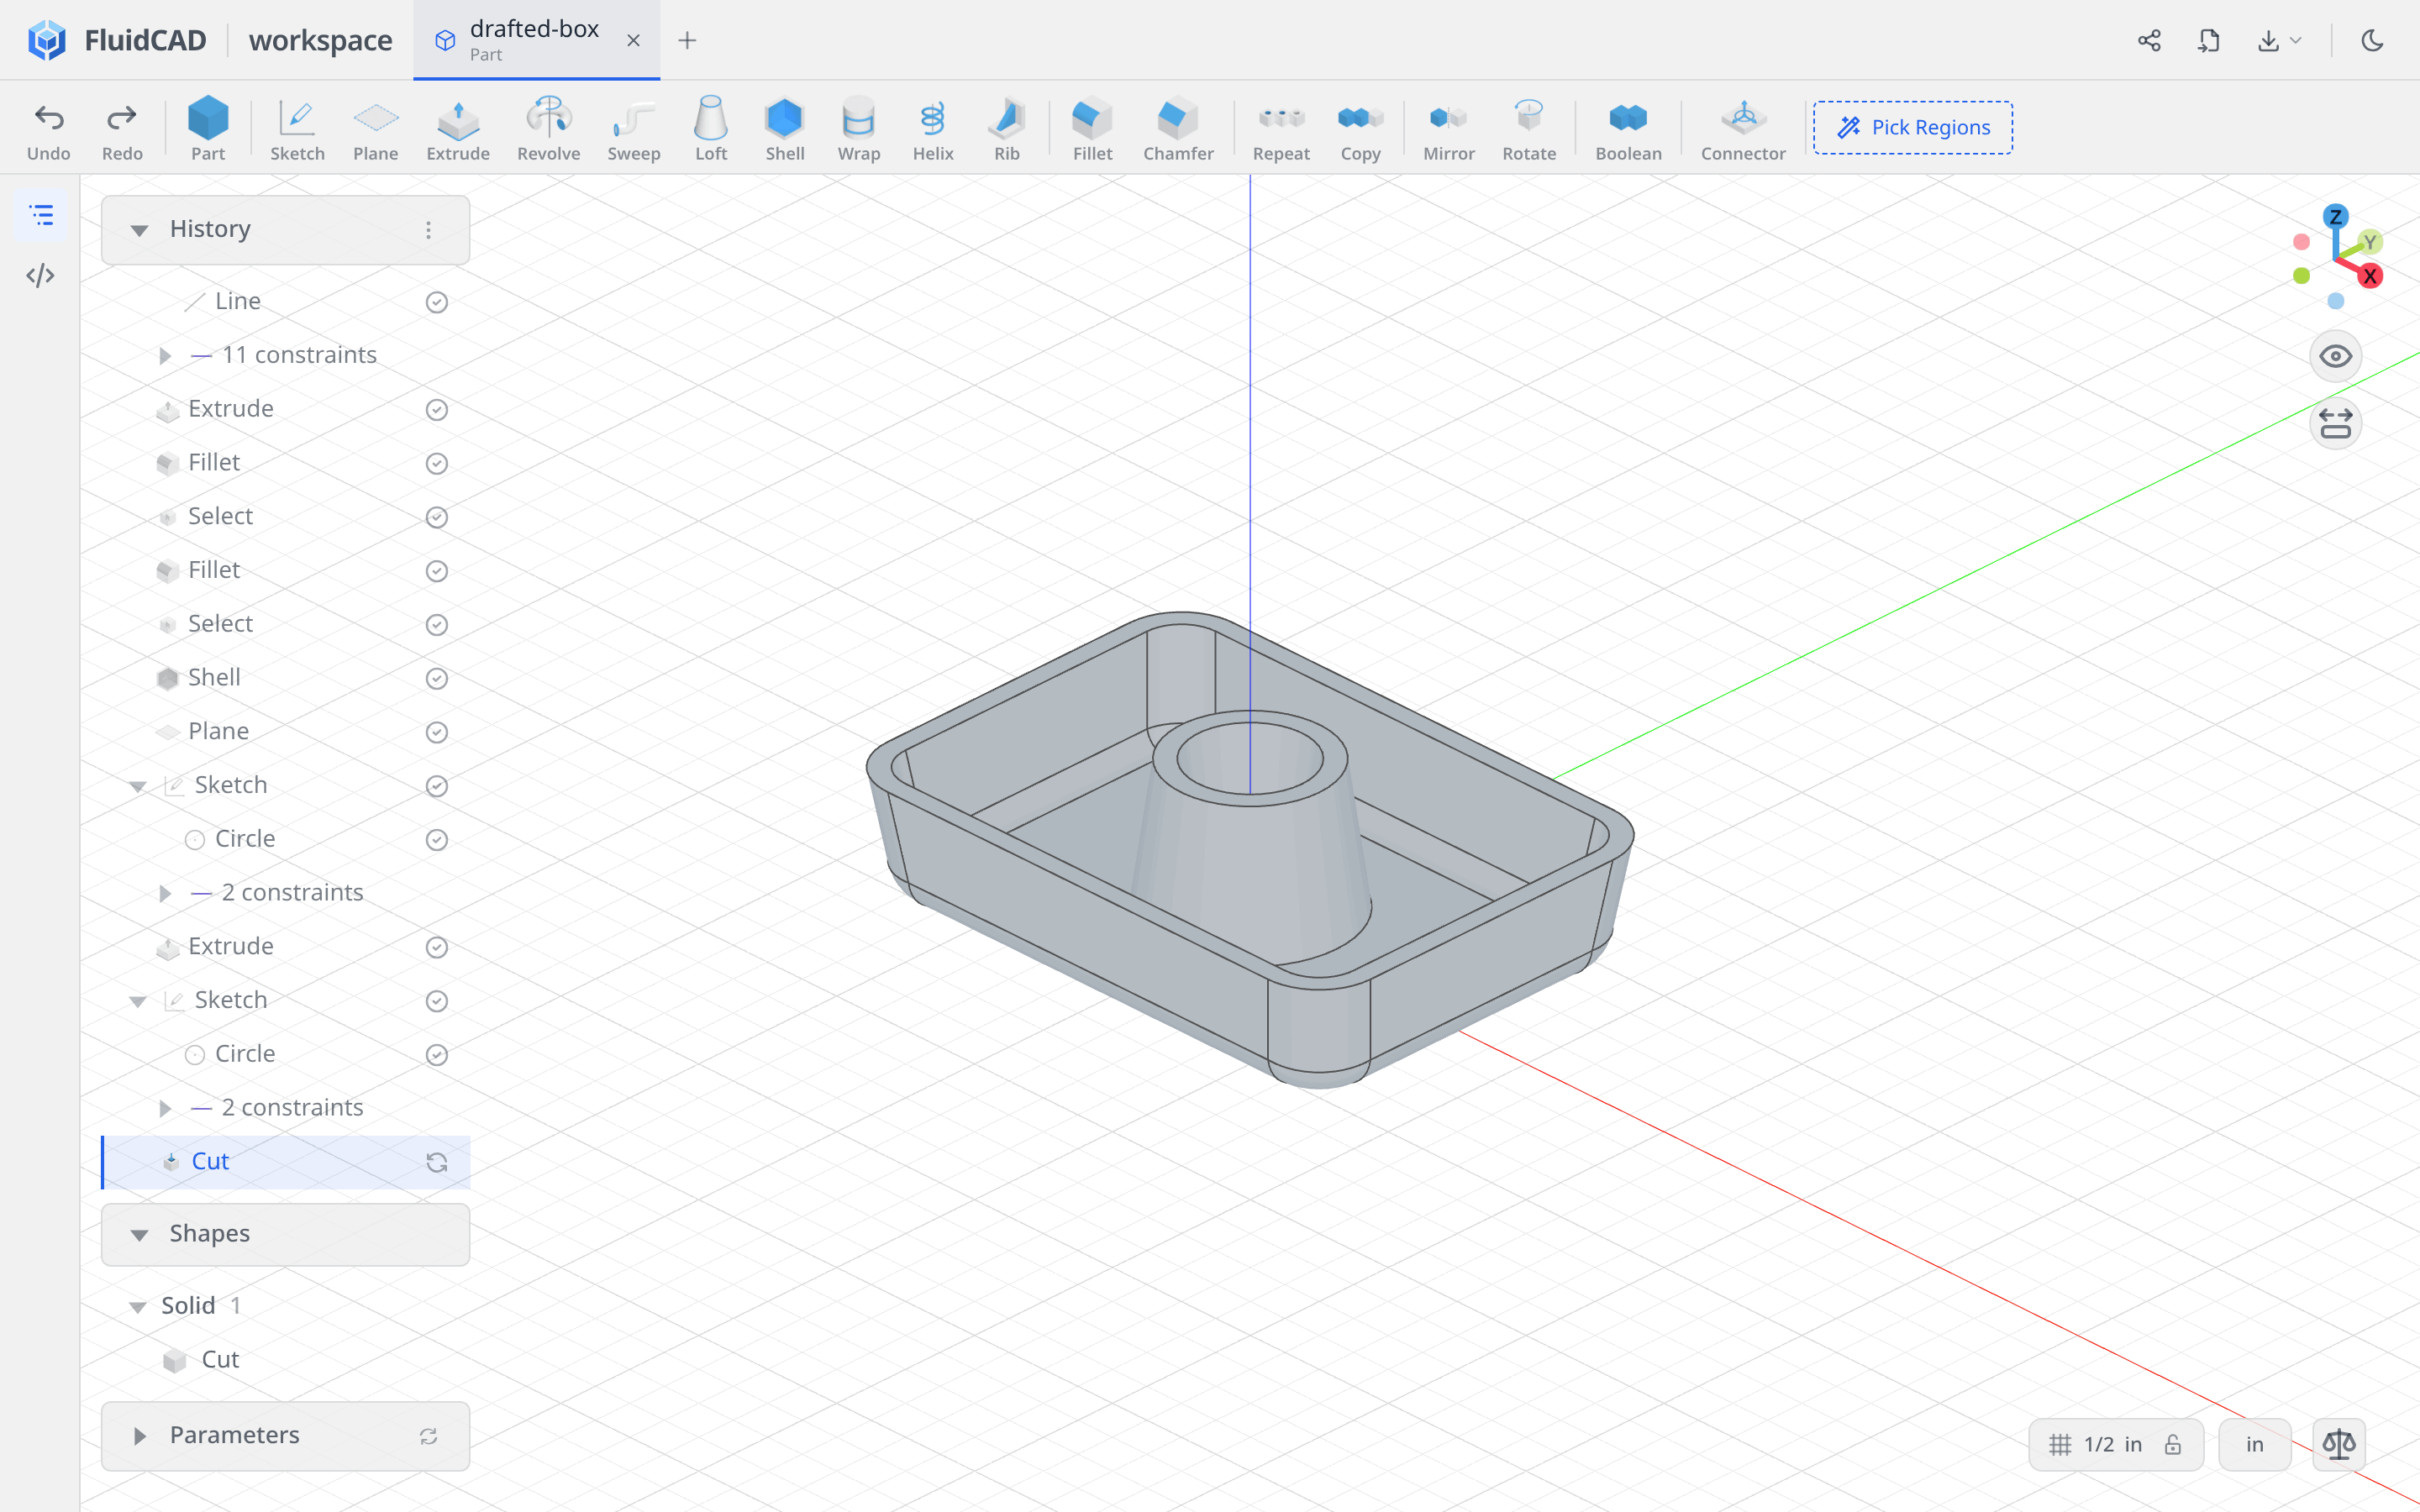Viewport: 2420px width, 1512px height.
Task: Click the X axis on view gizmo
Action: [x=2369, y=276]
